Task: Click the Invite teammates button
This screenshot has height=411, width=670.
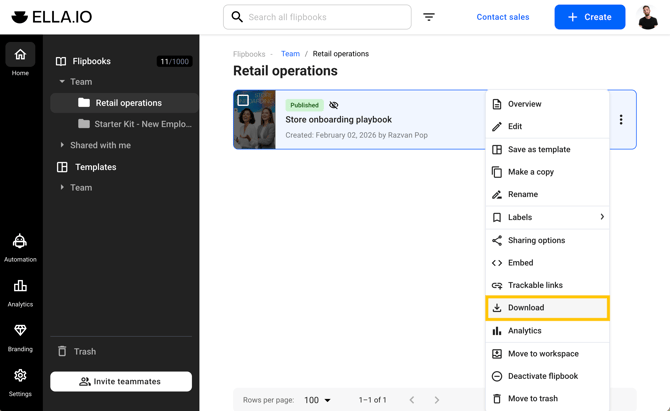Action: tap(121, 381)
